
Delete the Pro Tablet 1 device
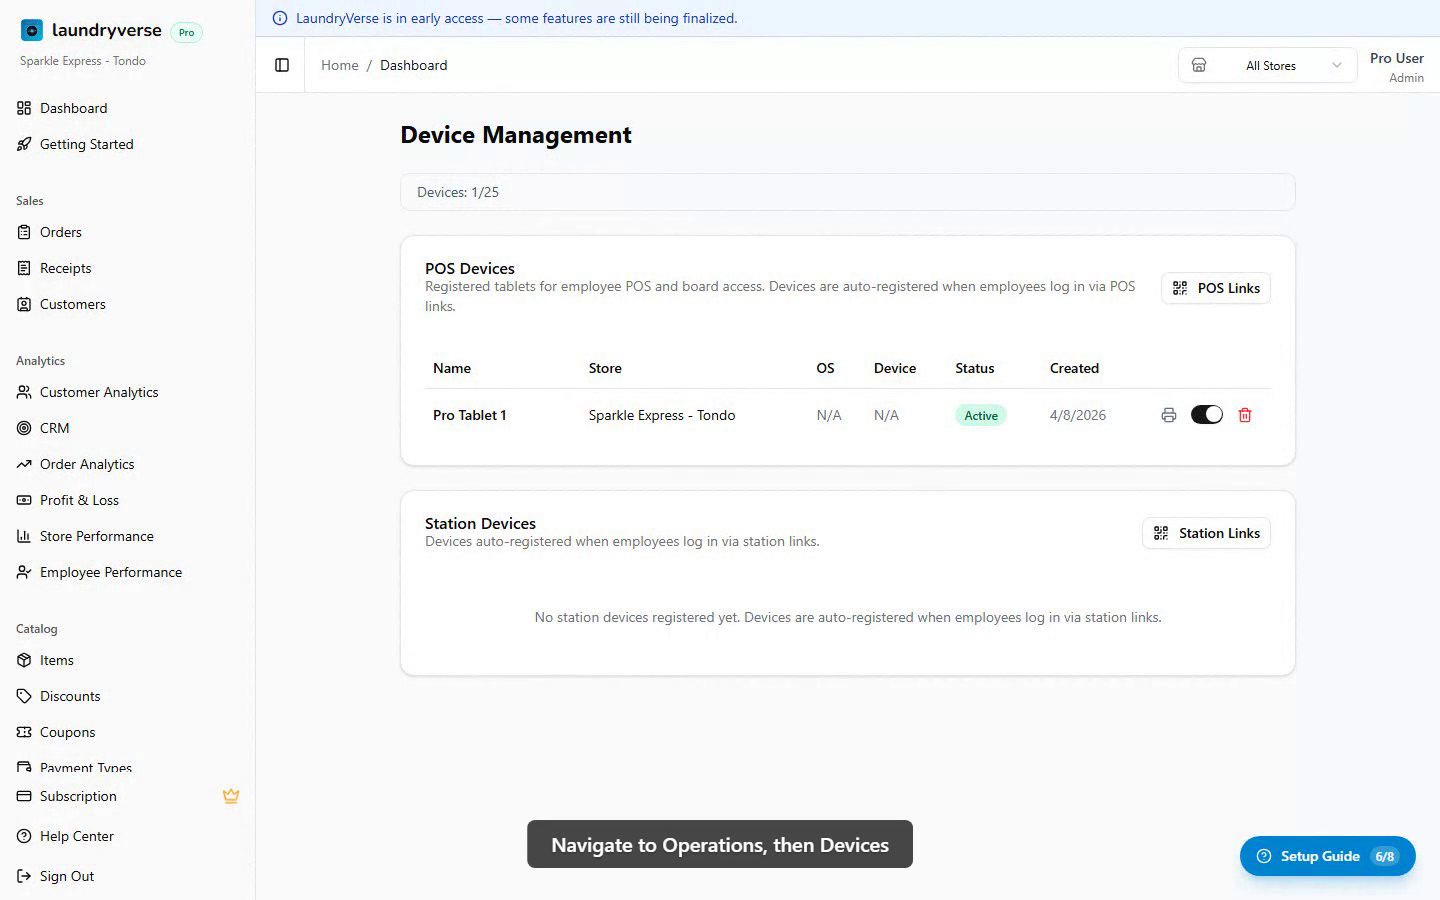pyautogui.click(x=1245, y=414)
